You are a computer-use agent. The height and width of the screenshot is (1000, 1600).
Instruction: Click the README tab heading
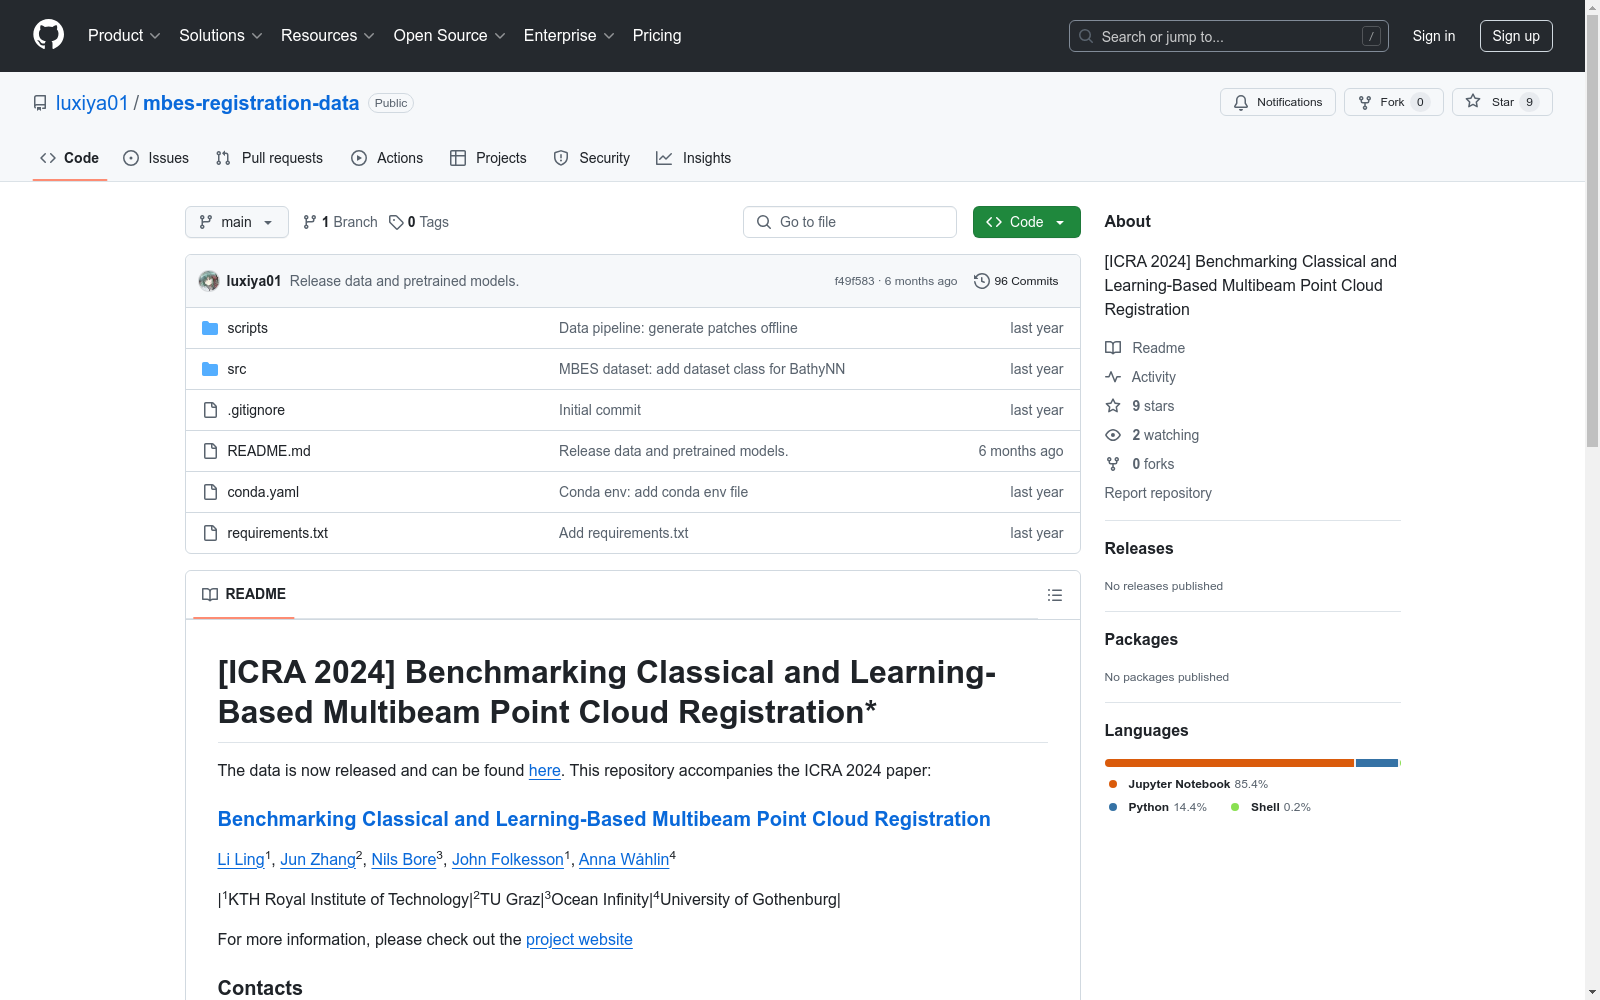point(244,594)
